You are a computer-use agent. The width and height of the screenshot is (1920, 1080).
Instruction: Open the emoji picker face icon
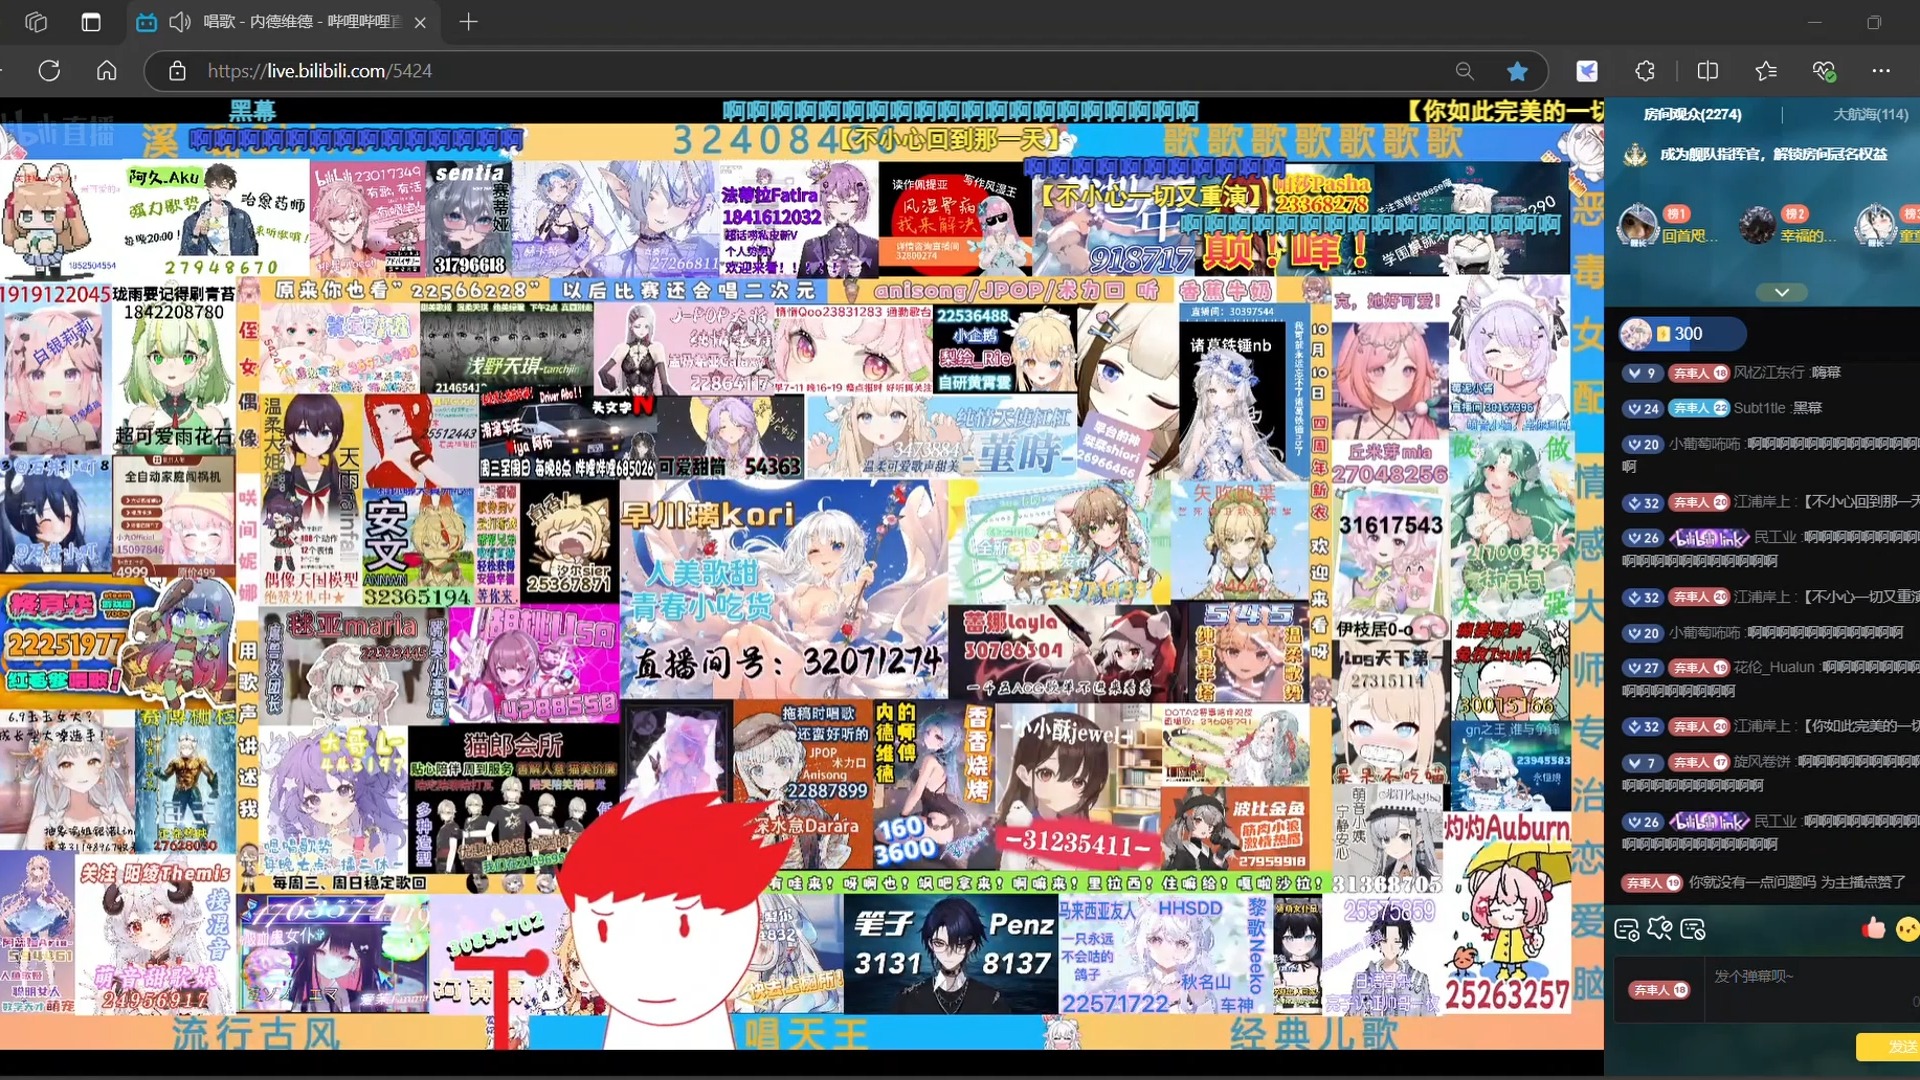(x=1907, y=930)
